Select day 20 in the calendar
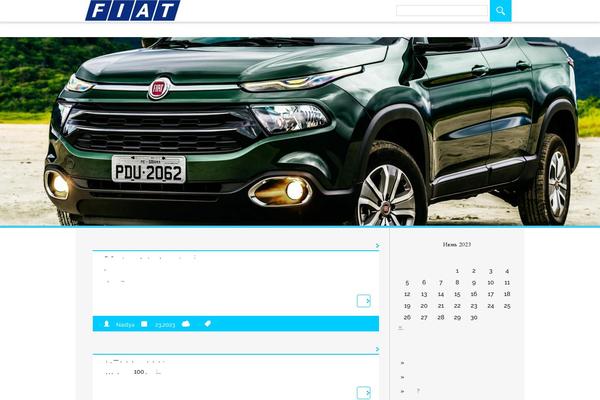The width and height of the screenshot is (600, 400). pyautogui.click(x=424, y=306)
